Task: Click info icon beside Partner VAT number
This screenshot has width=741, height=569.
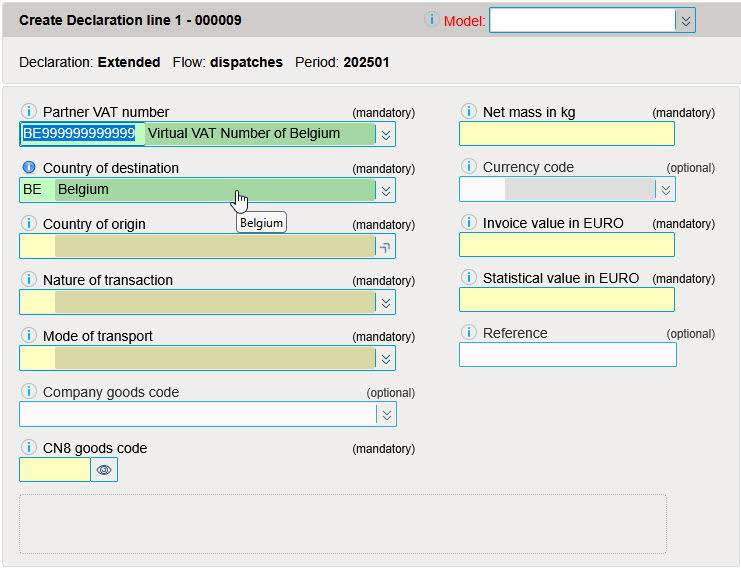Action: (x=28, y=112)
